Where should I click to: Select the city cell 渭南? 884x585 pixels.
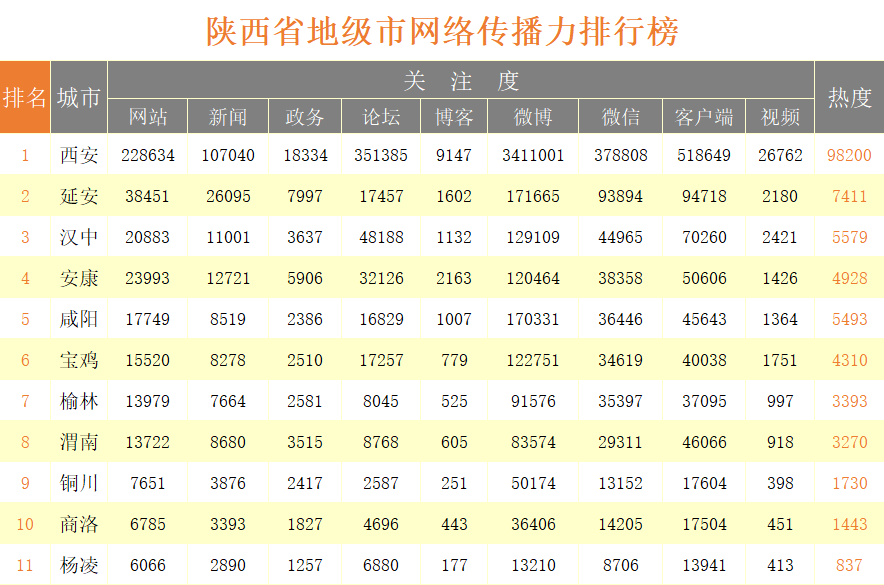tap(79, 442)
